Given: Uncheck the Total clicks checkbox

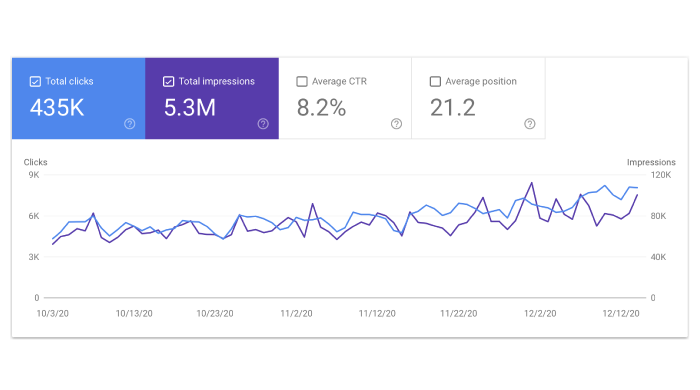Looking at the screenshot, I should click(x=35, y=81).
